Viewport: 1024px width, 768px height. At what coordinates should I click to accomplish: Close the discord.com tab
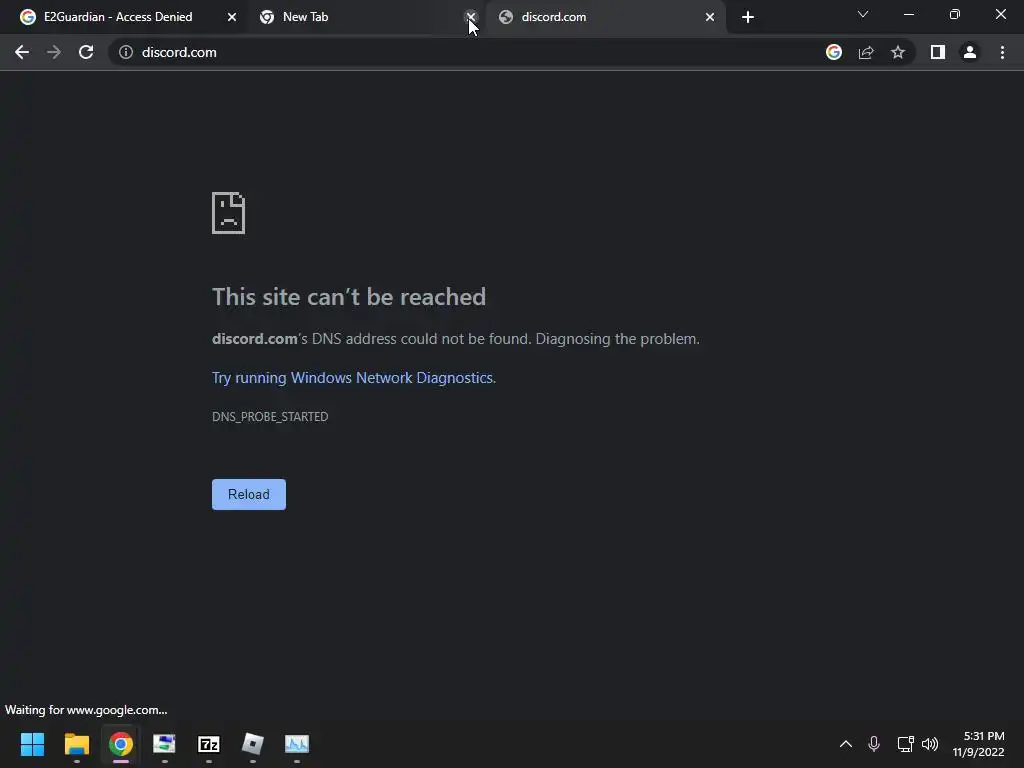pos(710,17)
